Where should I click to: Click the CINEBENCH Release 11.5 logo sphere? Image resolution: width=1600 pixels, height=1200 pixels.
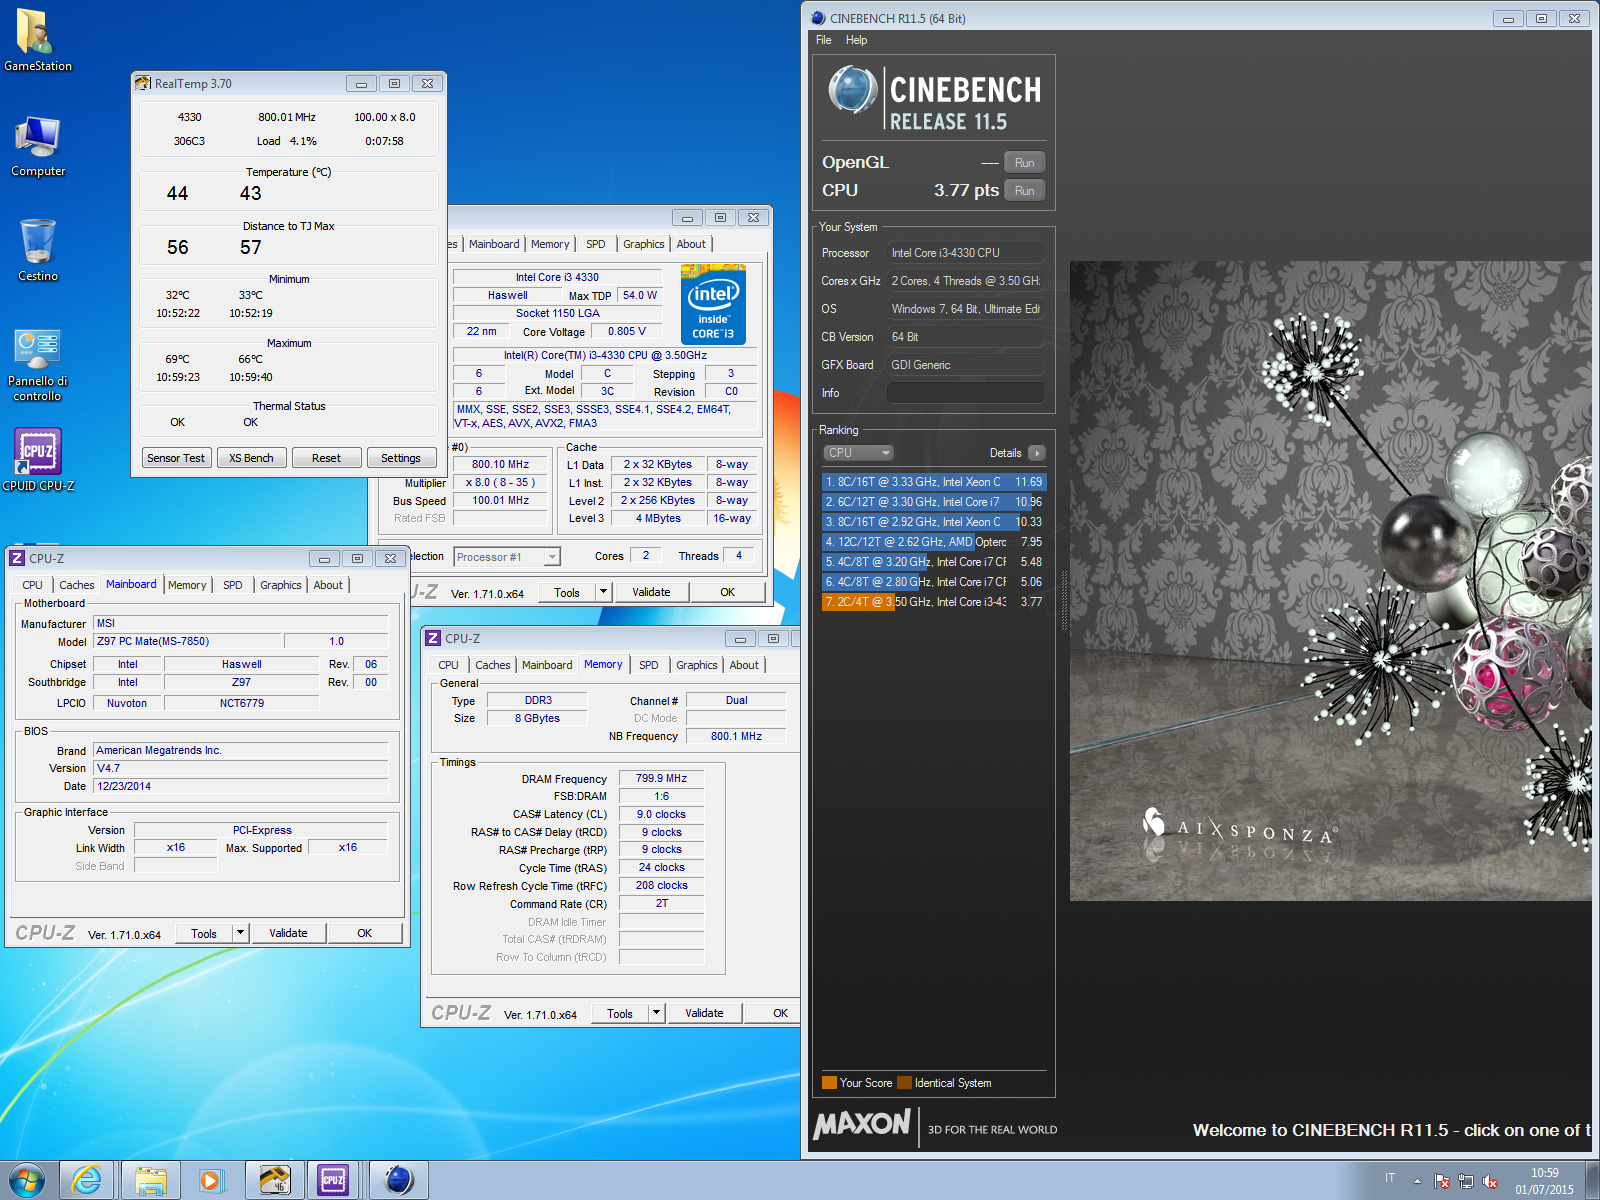[x=852, y=90]
